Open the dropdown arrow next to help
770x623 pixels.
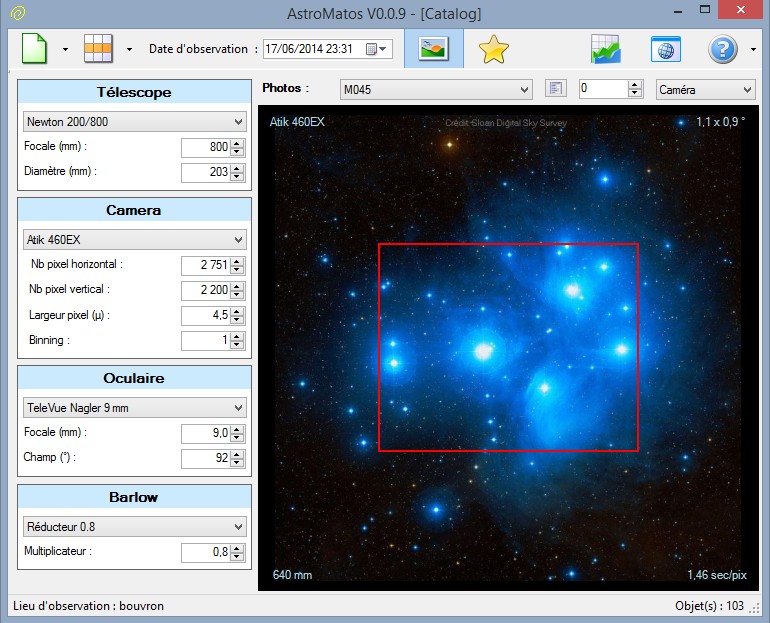[753, 49]
